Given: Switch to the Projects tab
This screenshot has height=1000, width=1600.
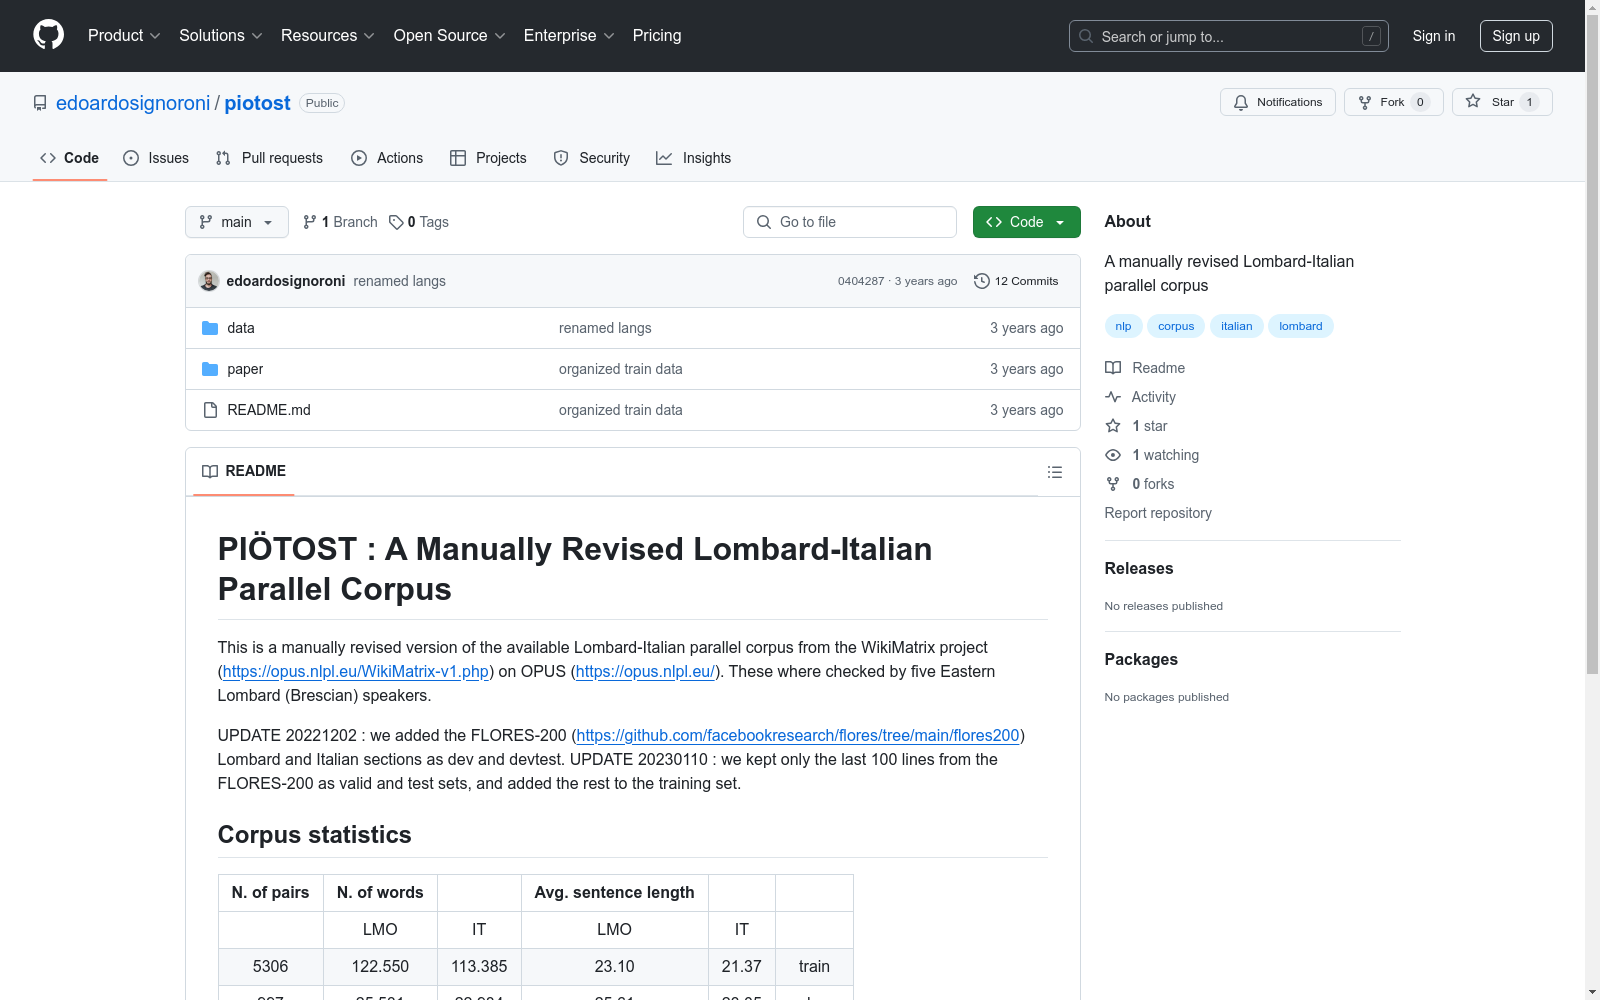Looking at the screenshot, I should [x=488, y=158].
